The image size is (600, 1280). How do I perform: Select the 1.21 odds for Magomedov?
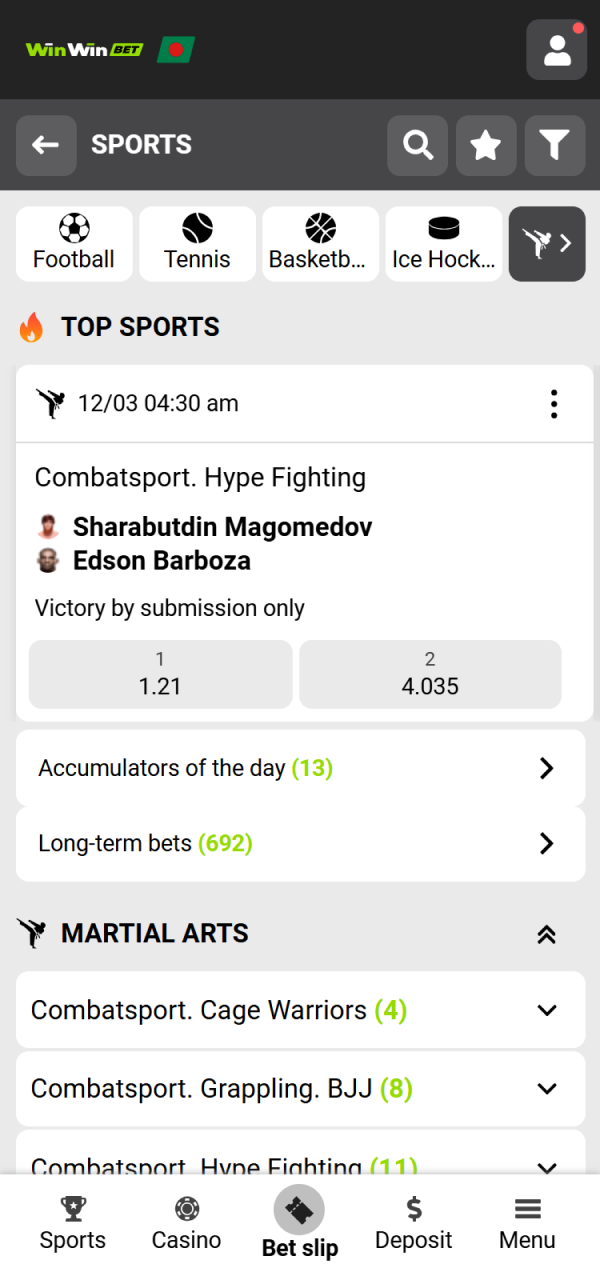point(160,674)
